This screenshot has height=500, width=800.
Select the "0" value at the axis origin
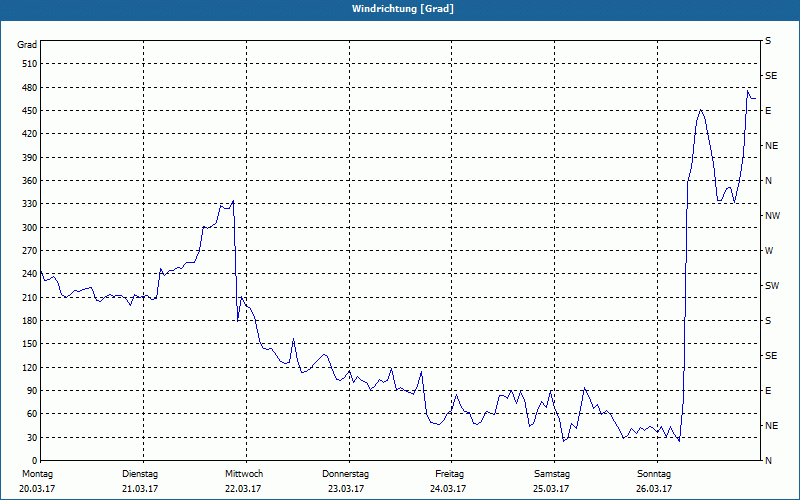tap(34, 461)
